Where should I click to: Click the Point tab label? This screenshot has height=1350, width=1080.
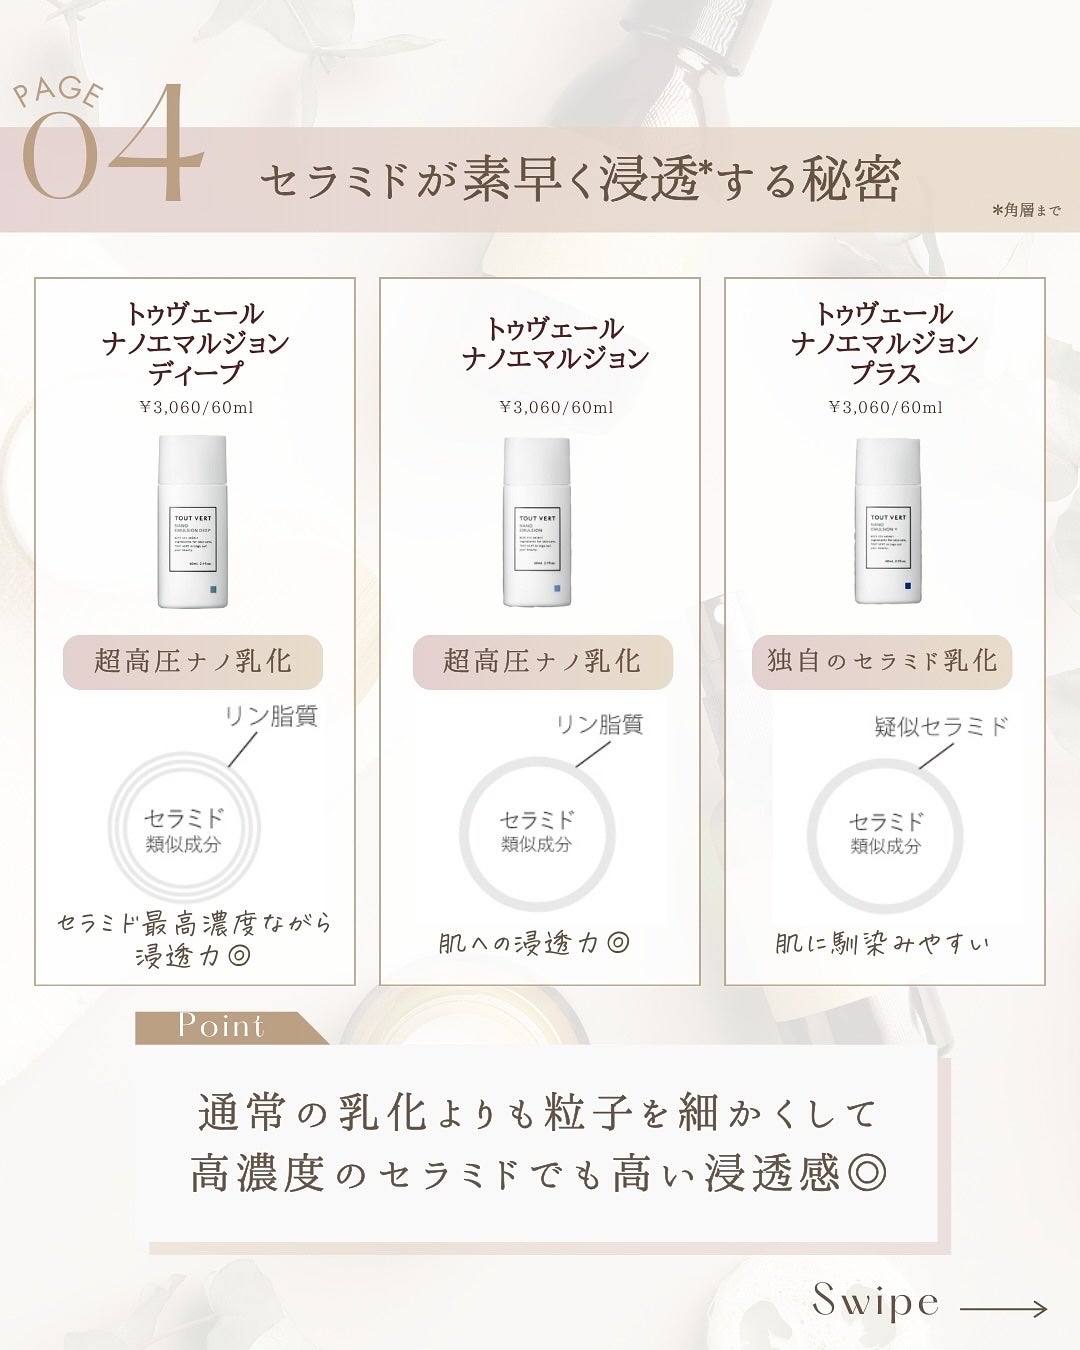[222, 1027]
